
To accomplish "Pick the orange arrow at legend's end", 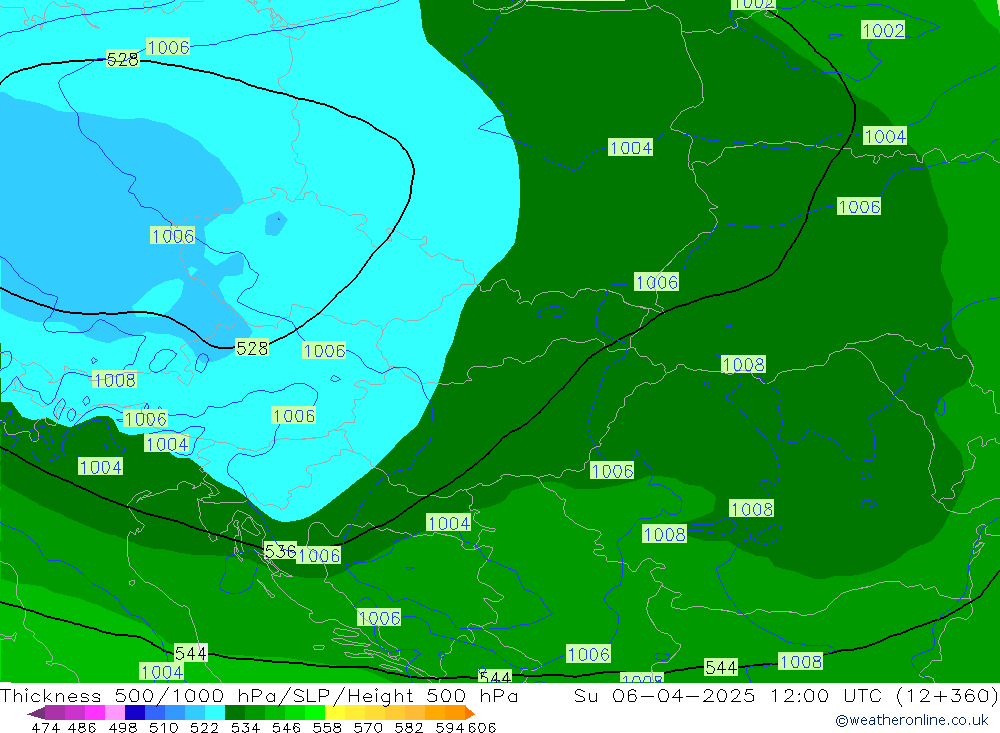I will click(x=470, y=713).
